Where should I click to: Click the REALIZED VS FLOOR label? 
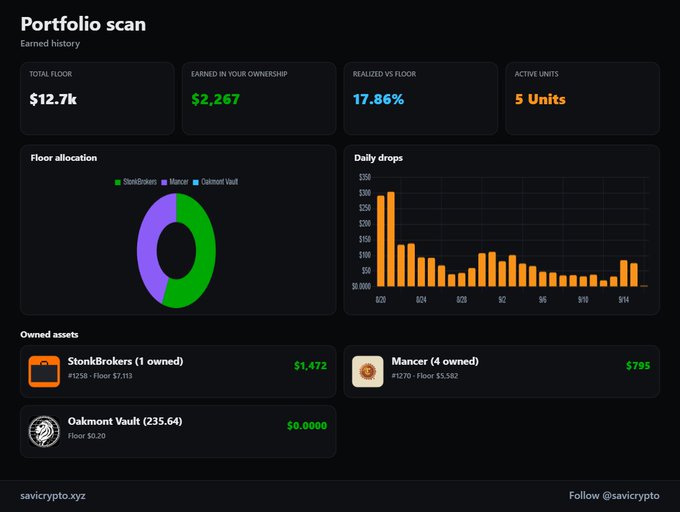tap(384, 74)
